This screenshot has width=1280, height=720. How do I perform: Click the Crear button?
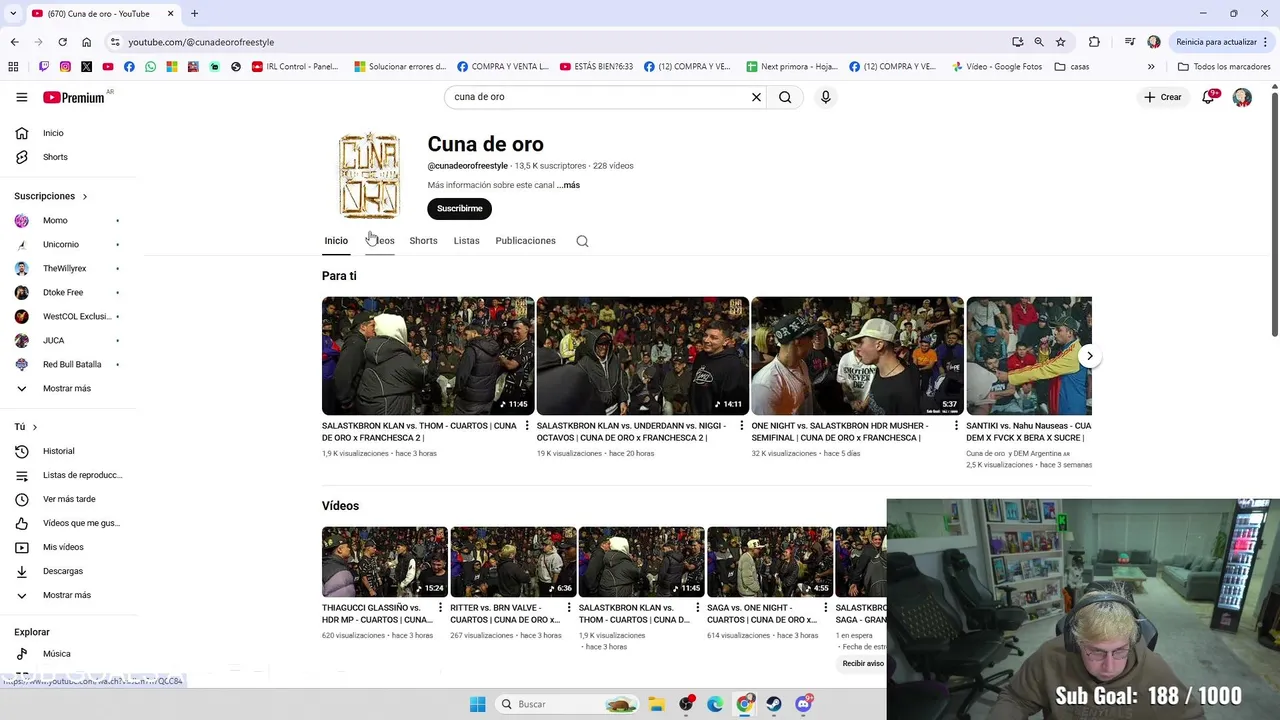pos(1163,97)
